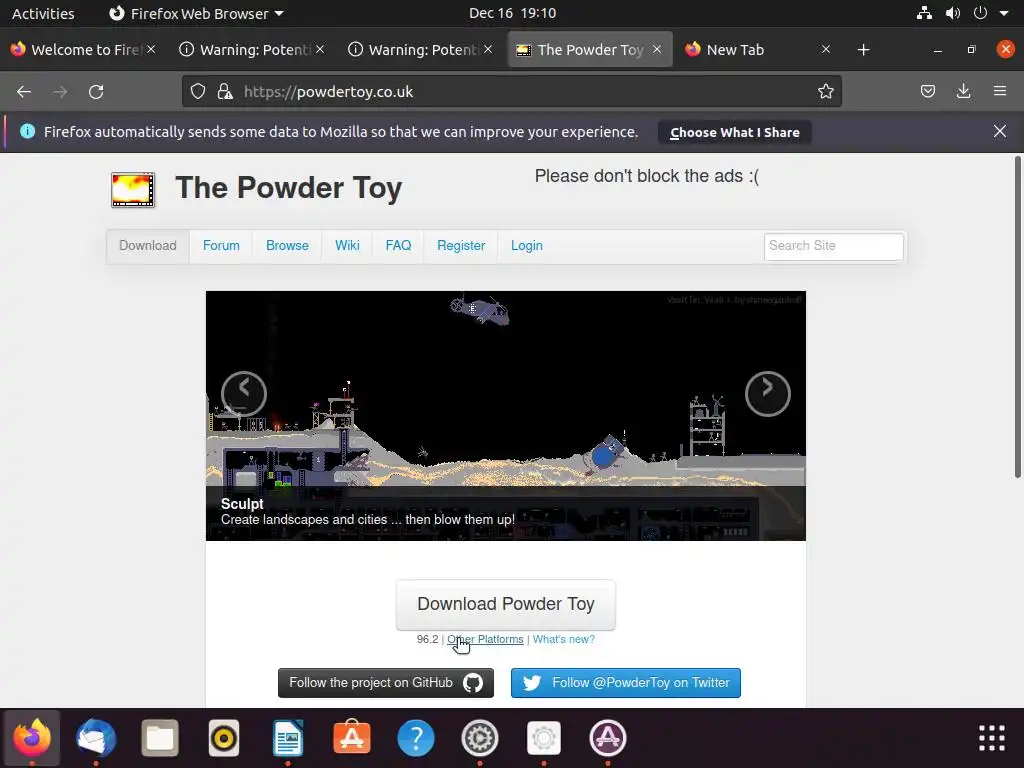1024x768 pixels.
Task: Focus the Search Site input field
Action: (834, 246)
